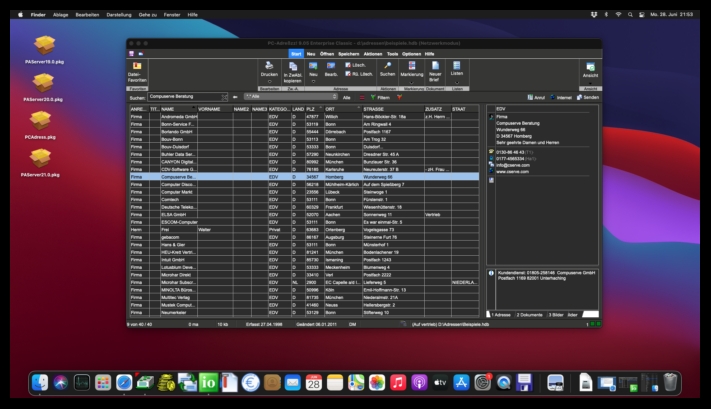Click the Filtern button
Image resolution: width=711 pixels, height=409 pixels.
[x=380, y=97]
